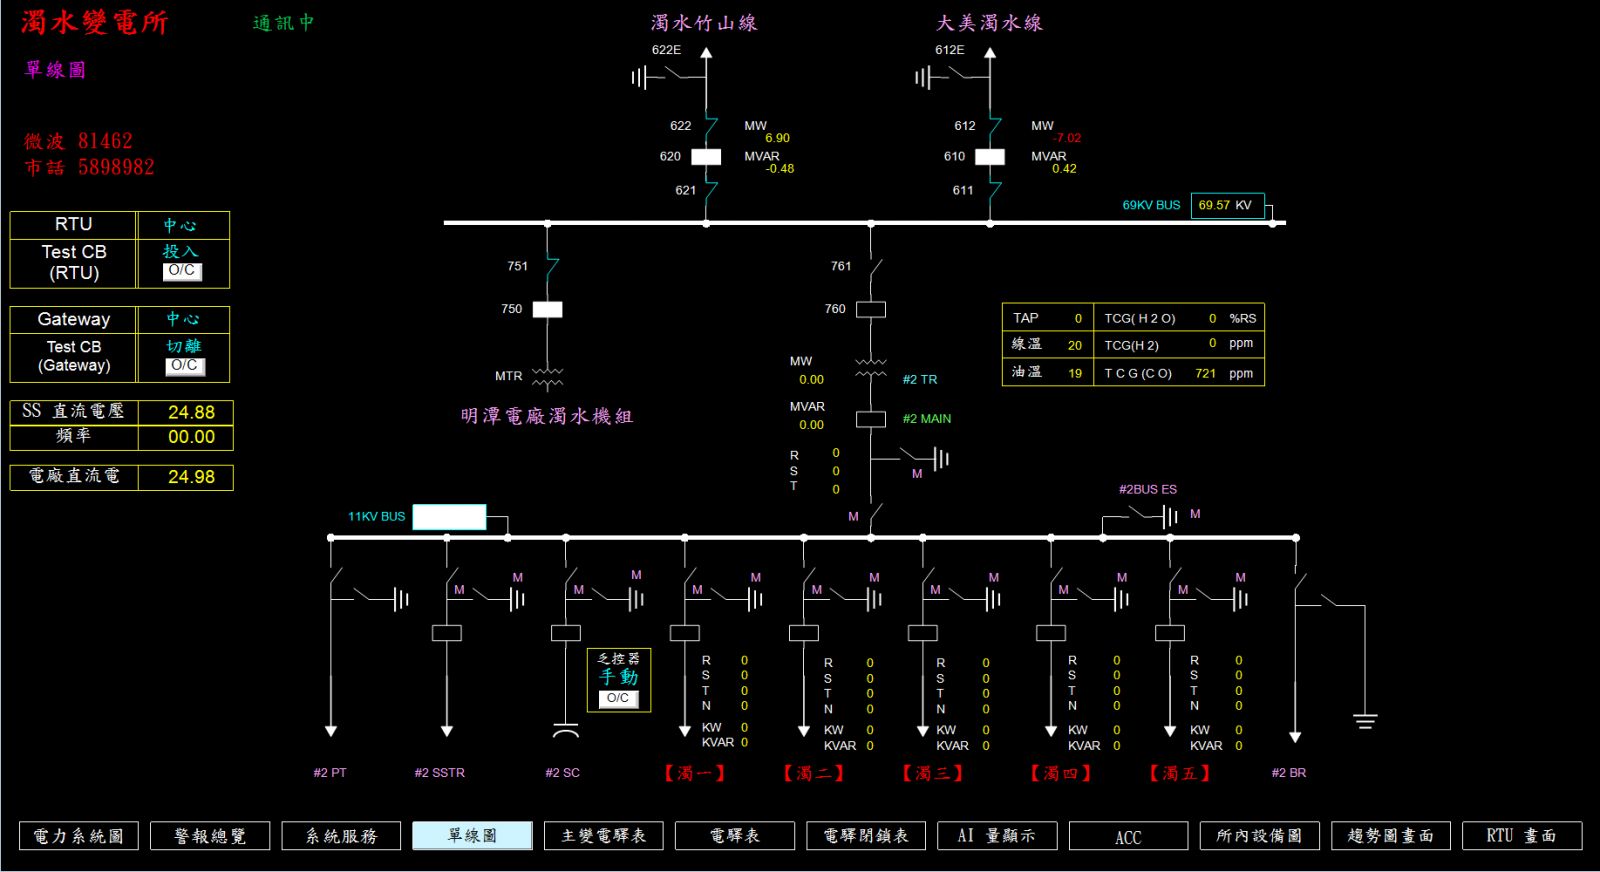Click the 11KV BUS voltage field

click(x=449, y=517)
